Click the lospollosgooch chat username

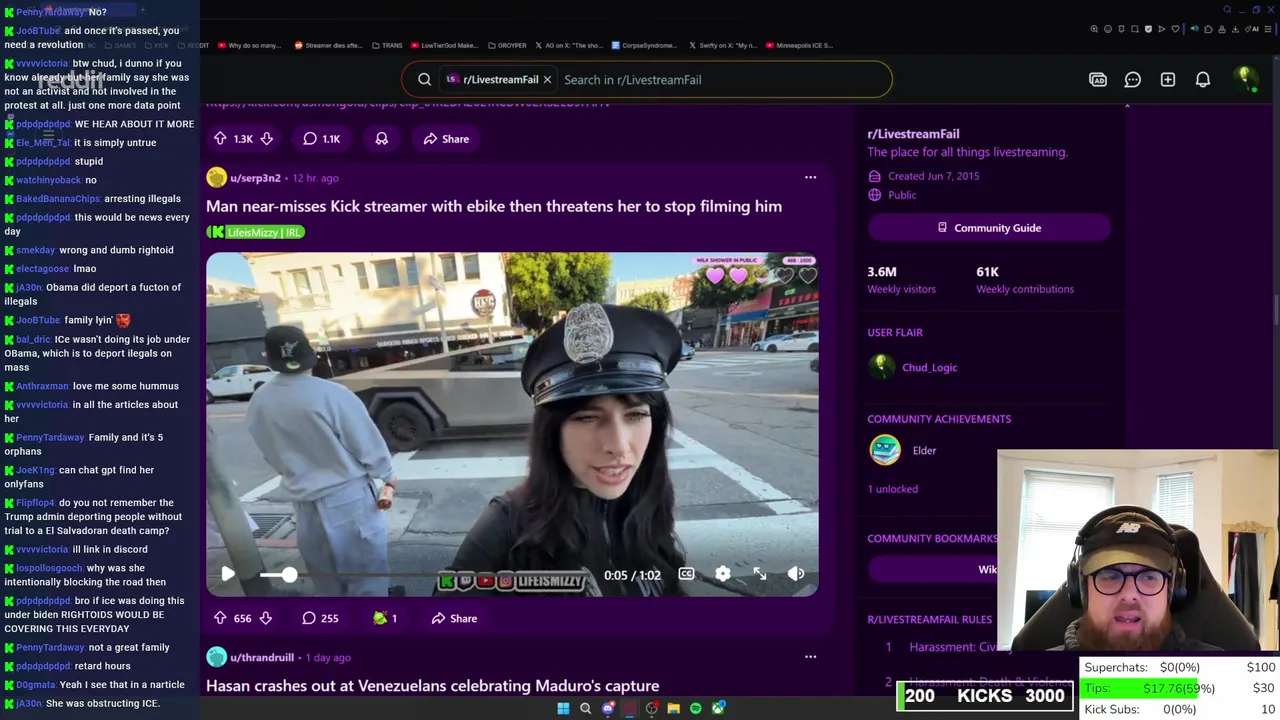49,568
